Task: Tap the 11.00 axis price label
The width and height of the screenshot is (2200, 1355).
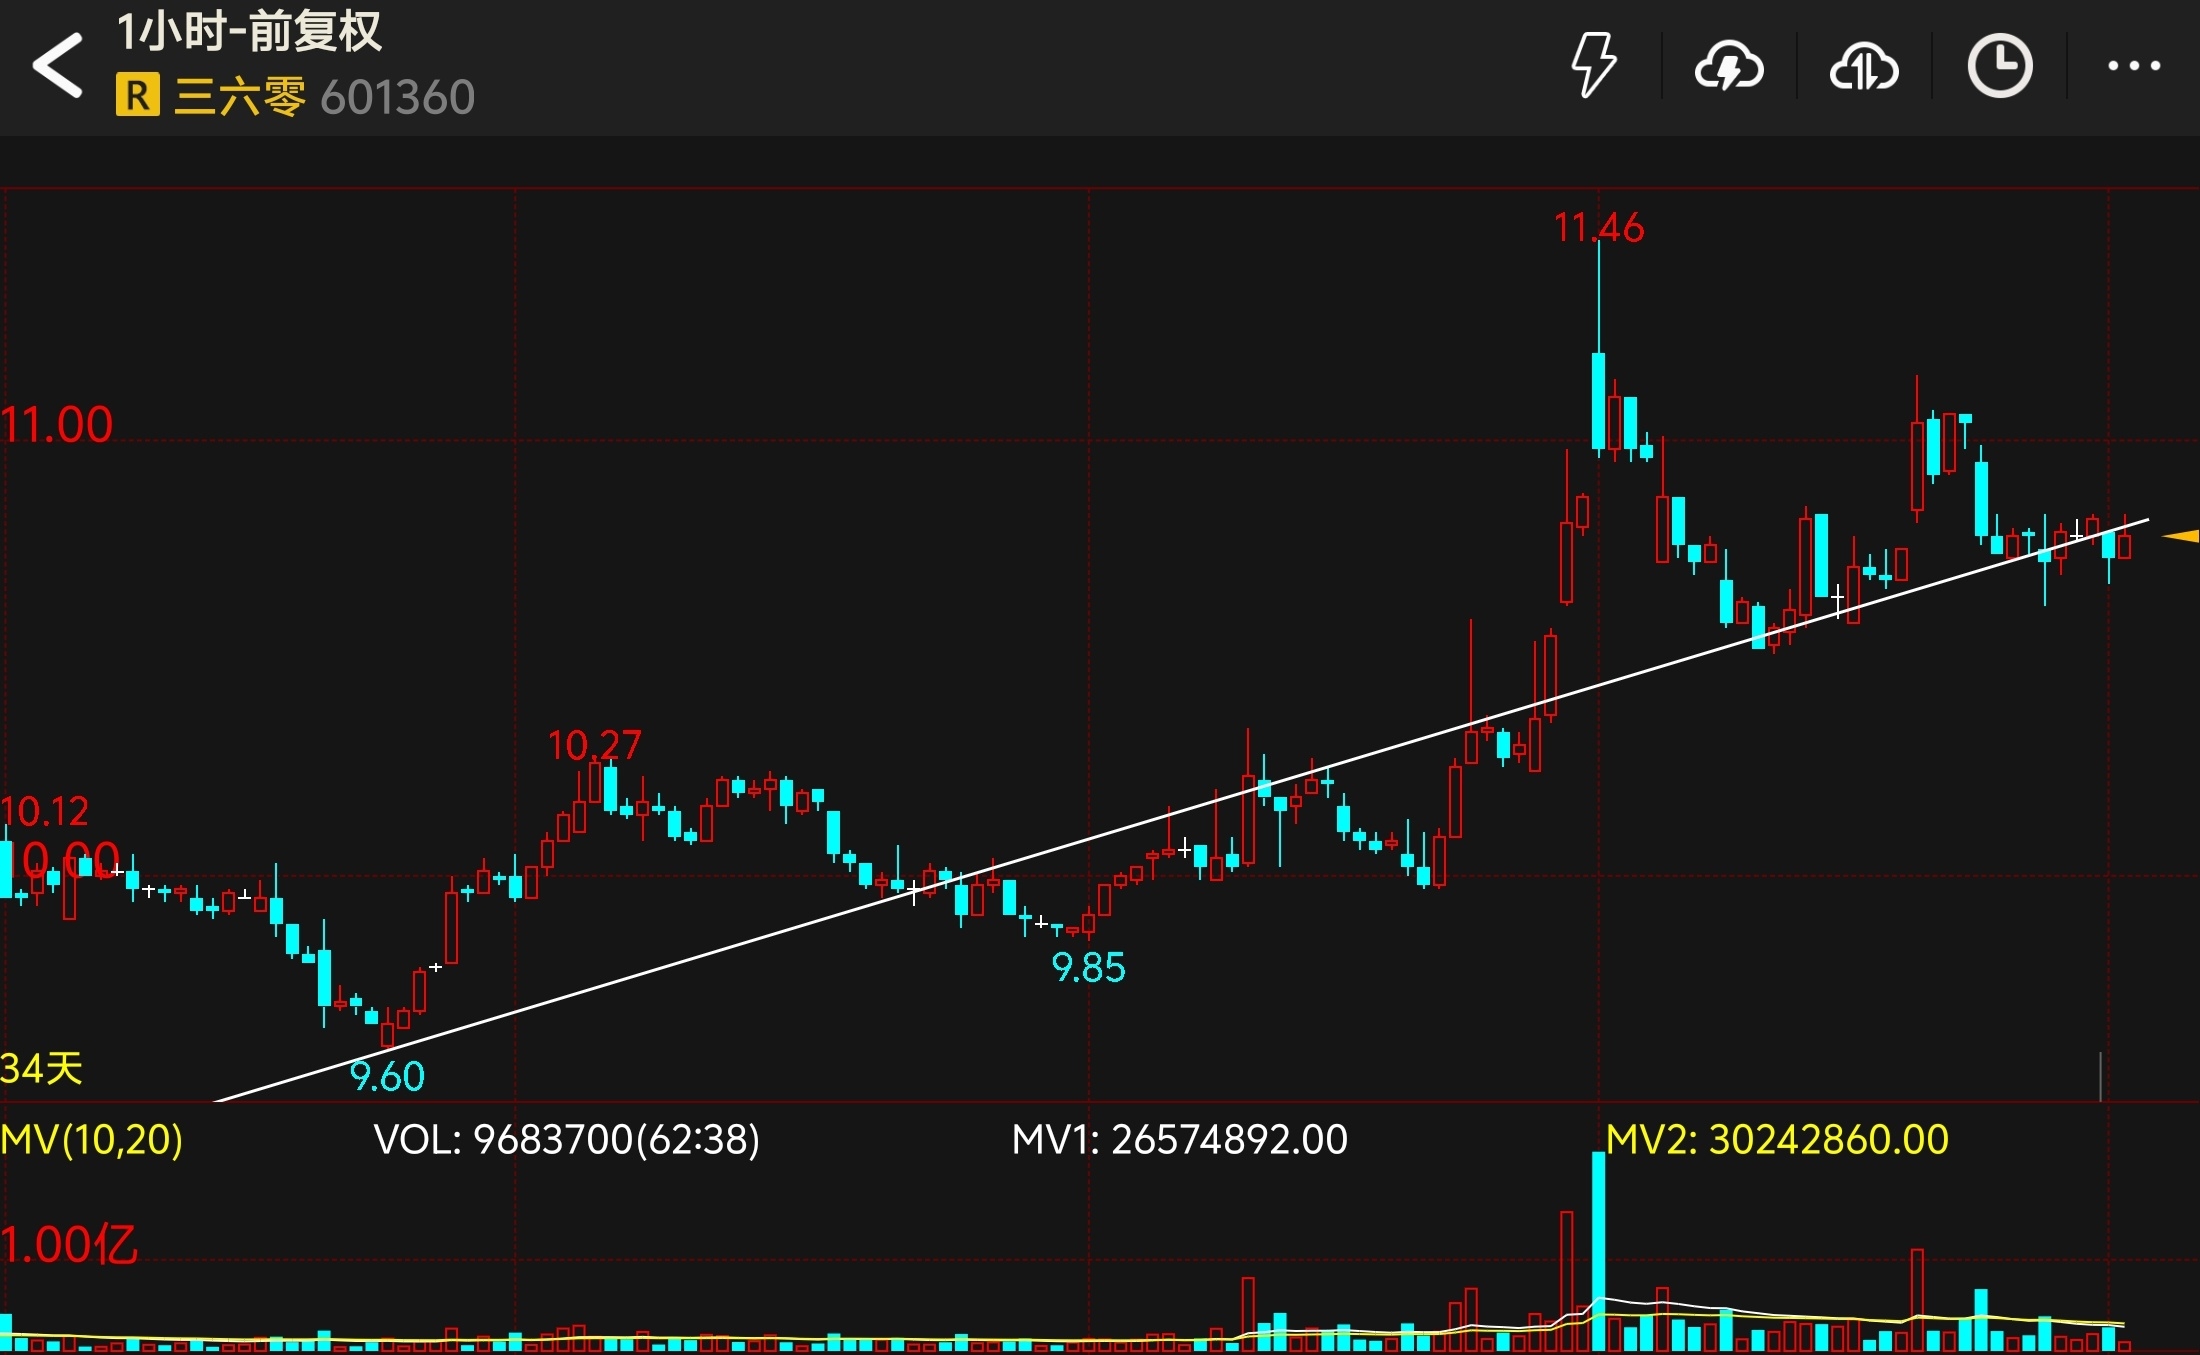Action: [x=57, y=425]
